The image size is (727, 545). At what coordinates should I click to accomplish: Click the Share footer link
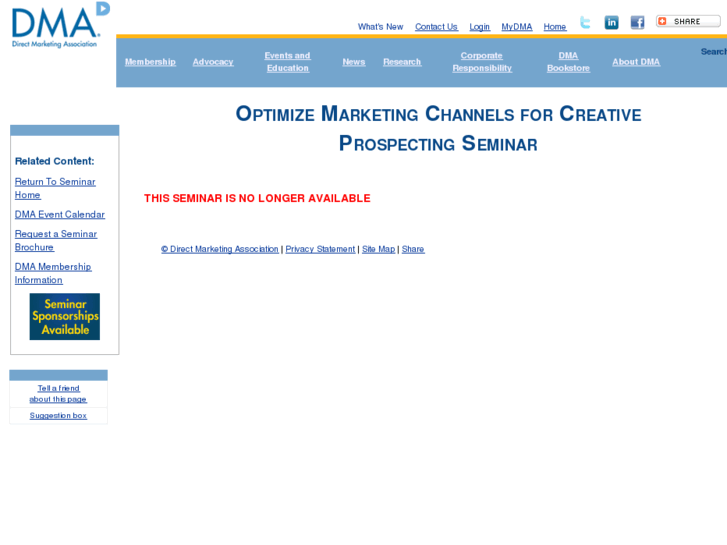(413, 249)
